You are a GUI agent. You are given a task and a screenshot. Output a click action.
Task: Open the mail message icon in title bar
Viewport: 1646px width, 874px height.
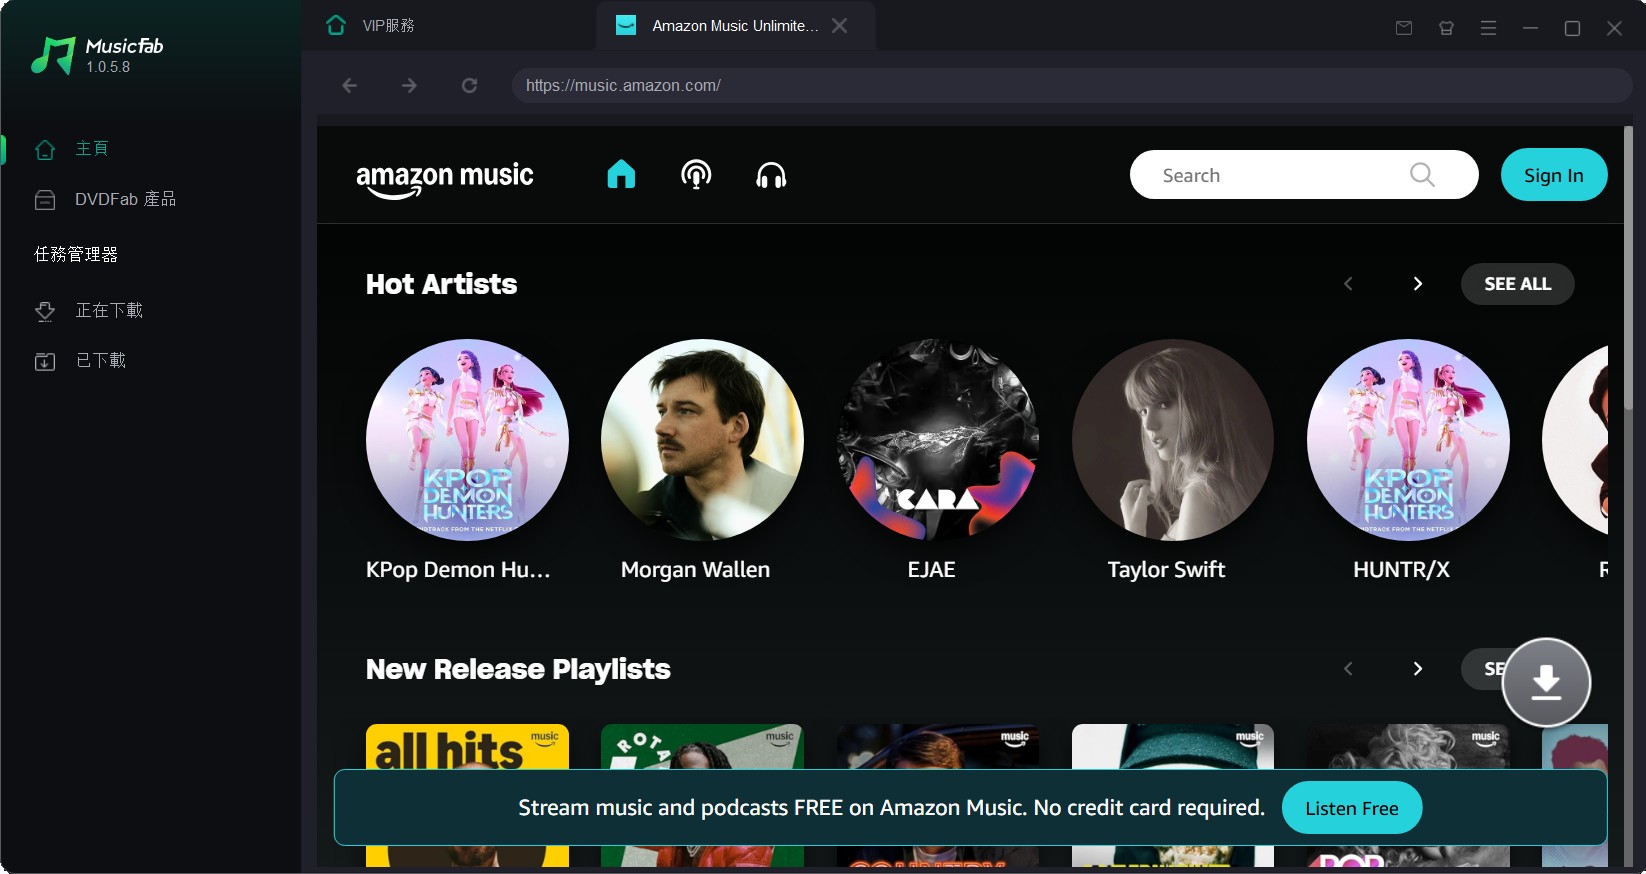coord(1404,28)
